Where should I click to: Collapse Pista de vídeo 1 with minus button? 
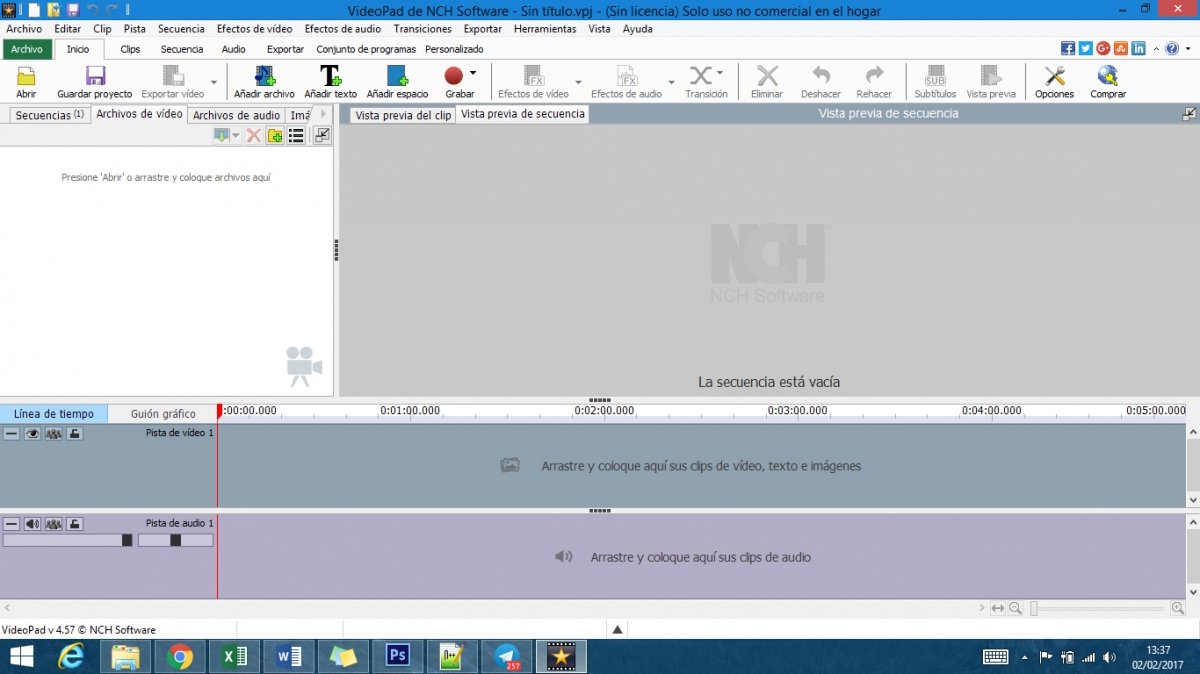(x=11, y=434)
